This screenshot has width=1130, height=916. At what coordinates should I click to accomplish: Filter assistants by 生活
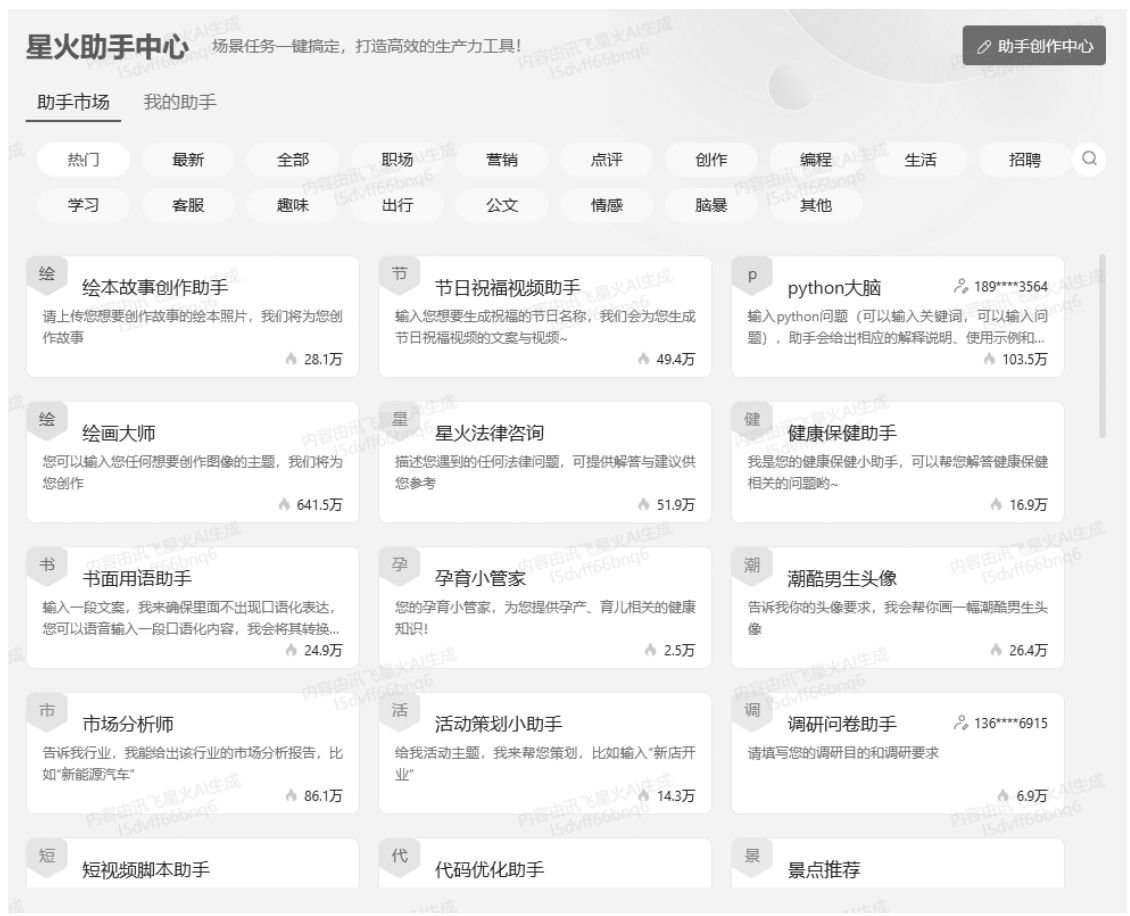point(920,159)
